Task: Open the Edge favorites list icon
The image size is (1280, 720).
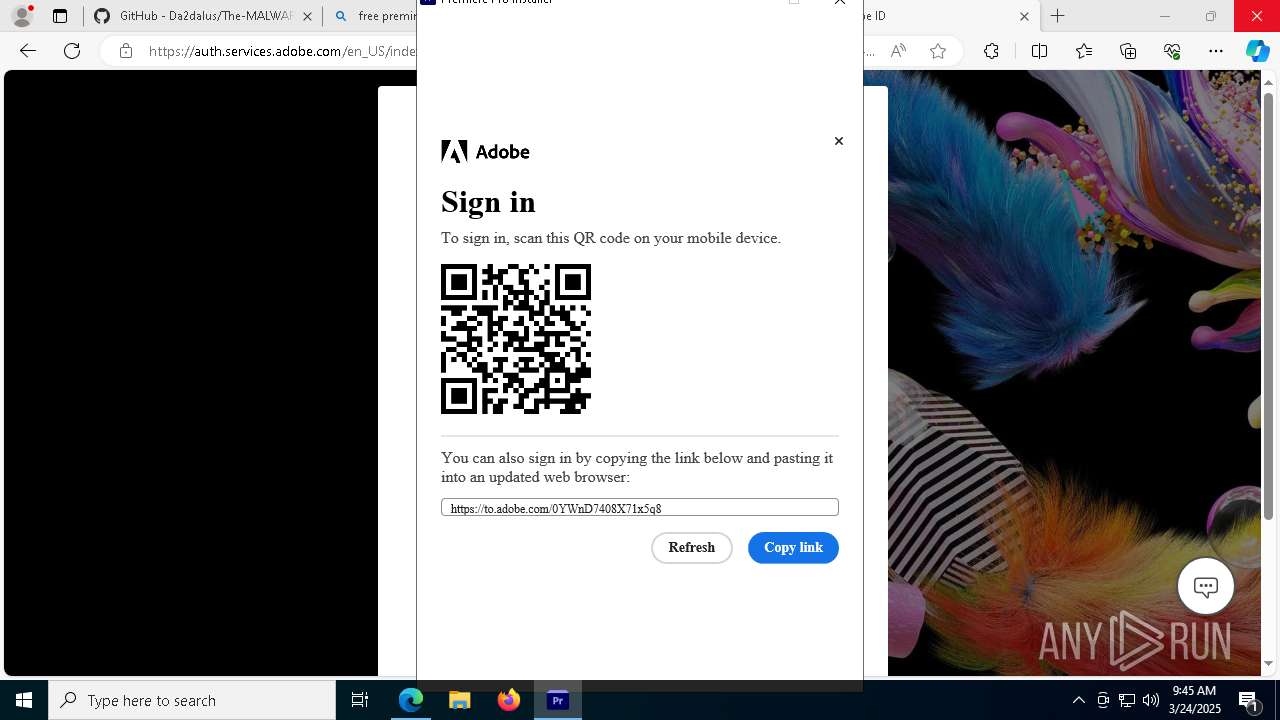Action: click(x=1084, y=51)
